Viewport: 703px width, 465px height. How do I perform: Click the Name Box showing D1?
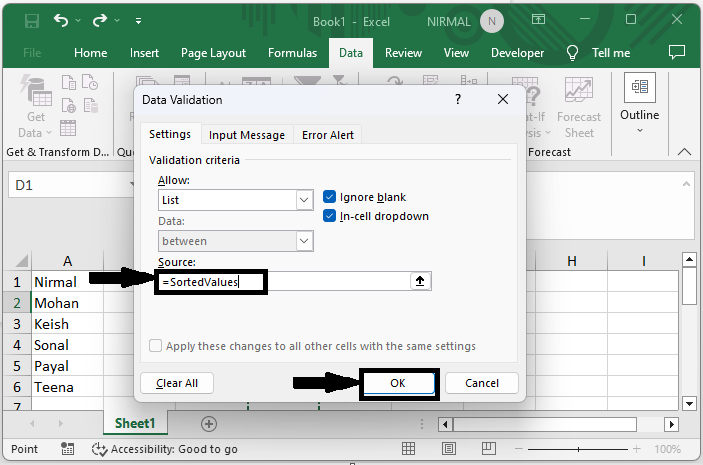tap(72, 185)
